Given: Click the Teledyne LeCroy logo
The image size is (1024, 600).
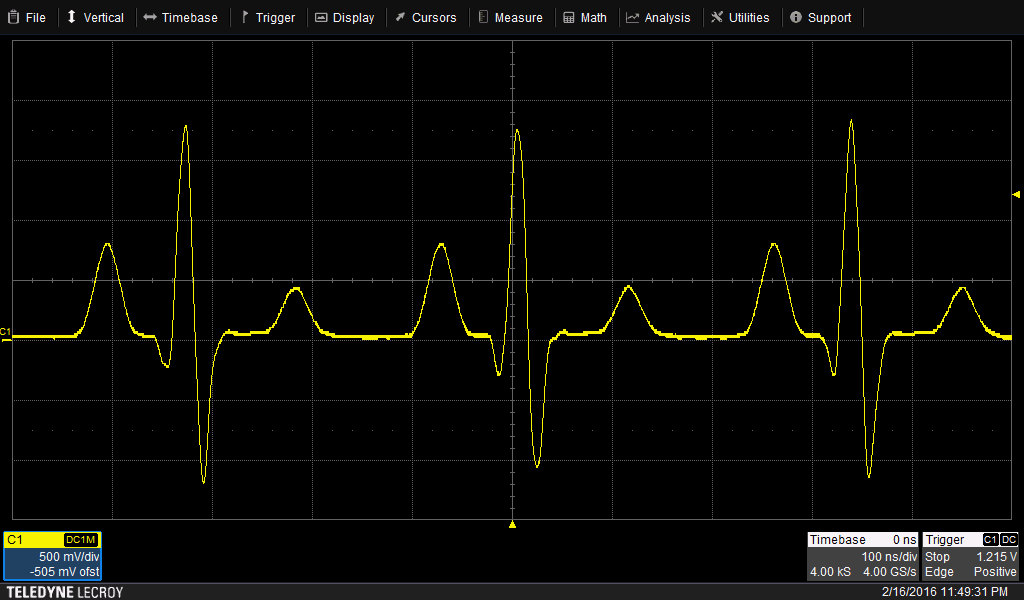Looking at the screenshot, I should click(65, 592).
